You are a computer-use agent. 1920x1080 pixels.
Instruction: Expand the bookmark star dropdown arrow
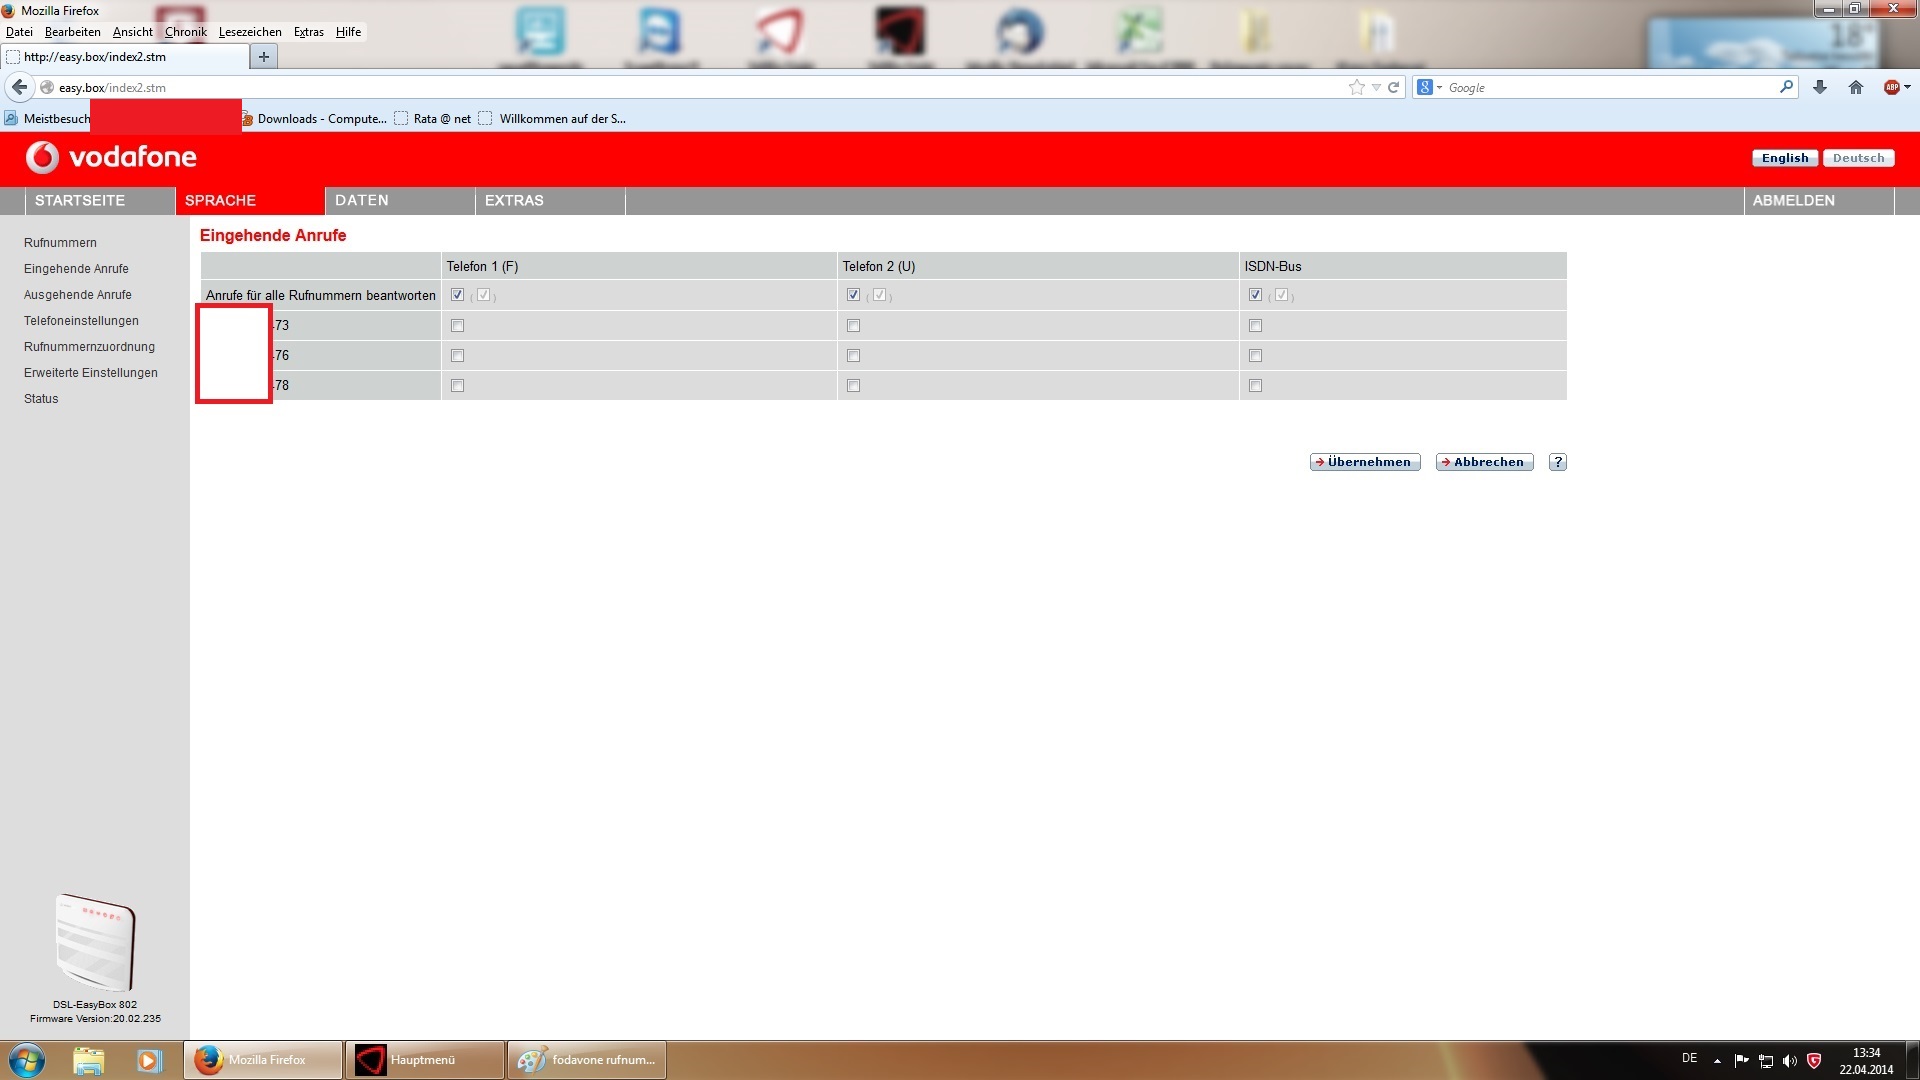click(1376, 88)
